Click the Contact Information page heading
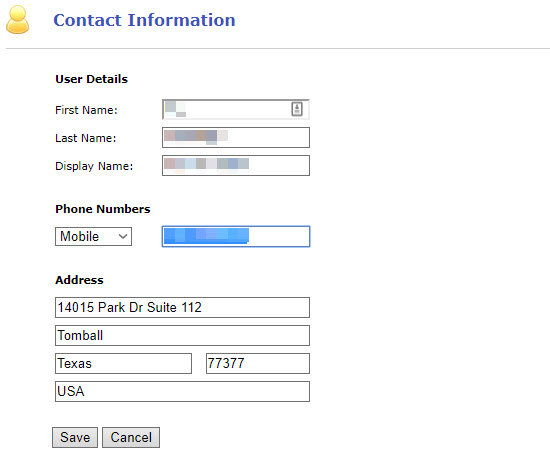 point(144,20)
